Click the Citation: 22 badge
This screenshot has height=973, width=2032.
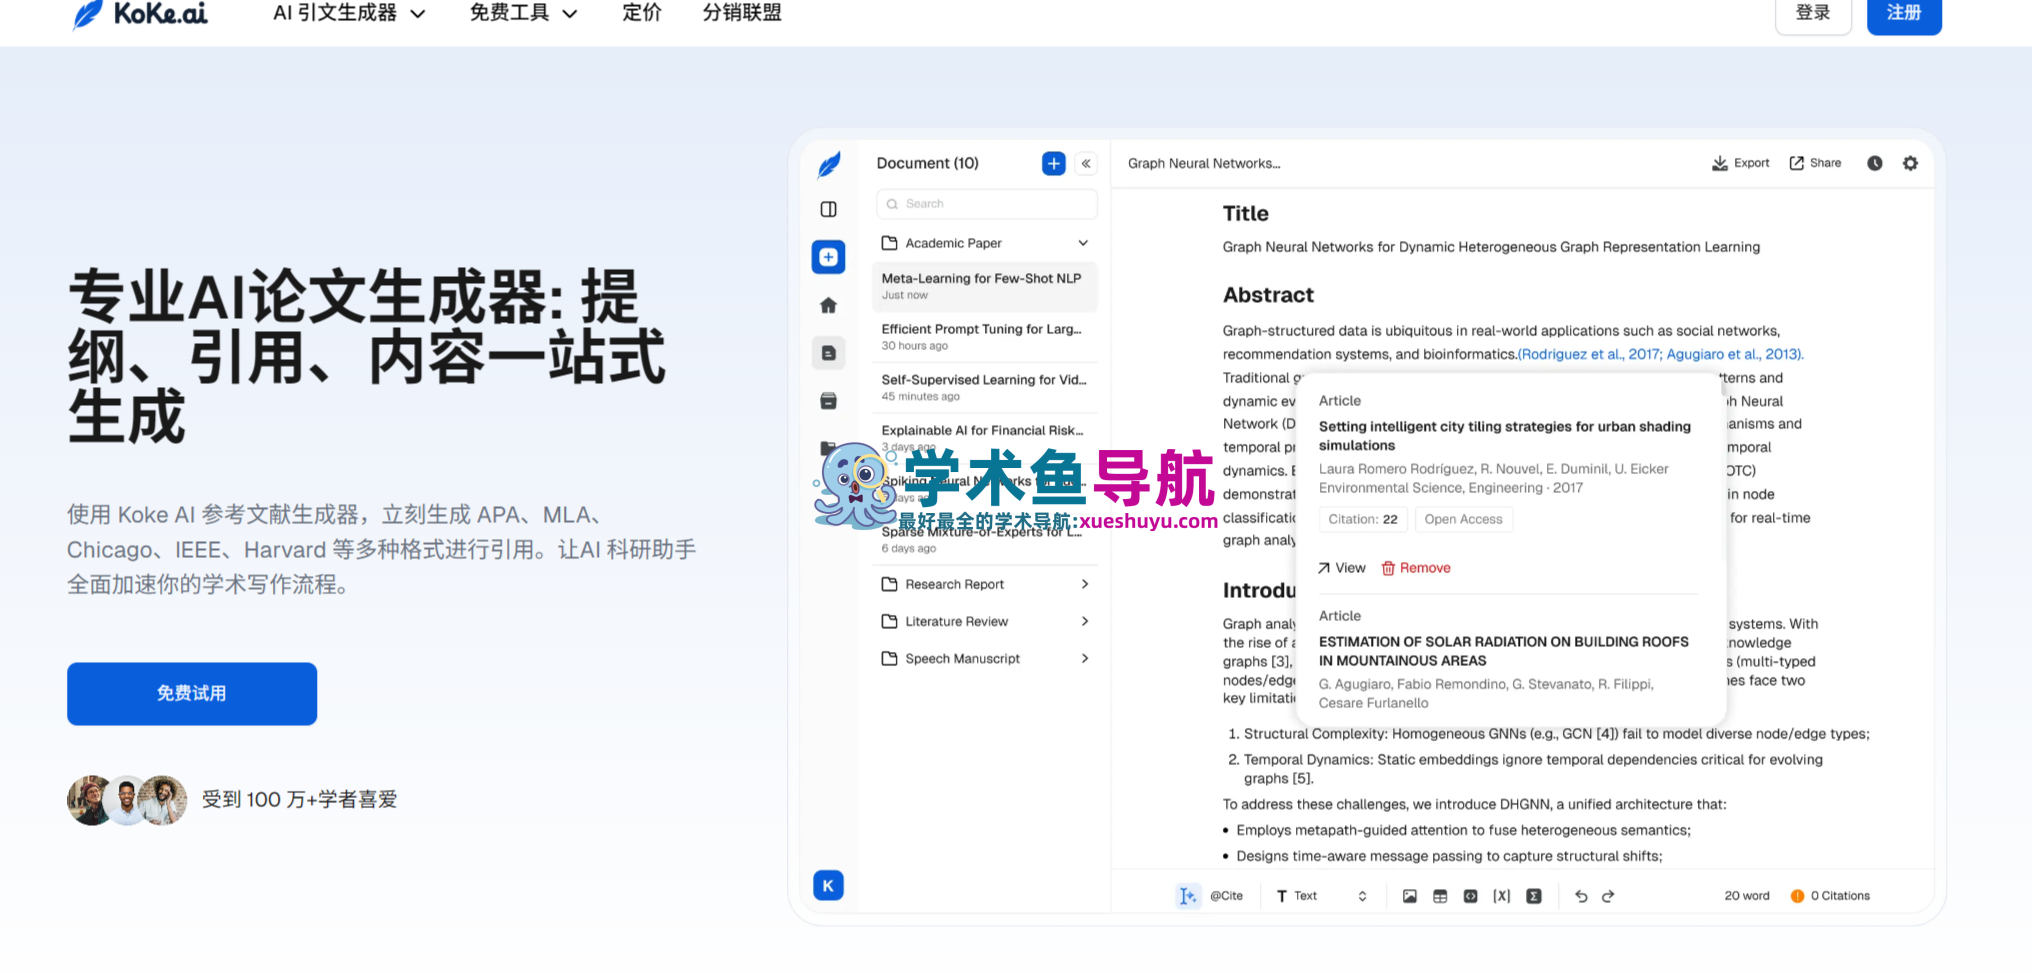[1363, 519]
